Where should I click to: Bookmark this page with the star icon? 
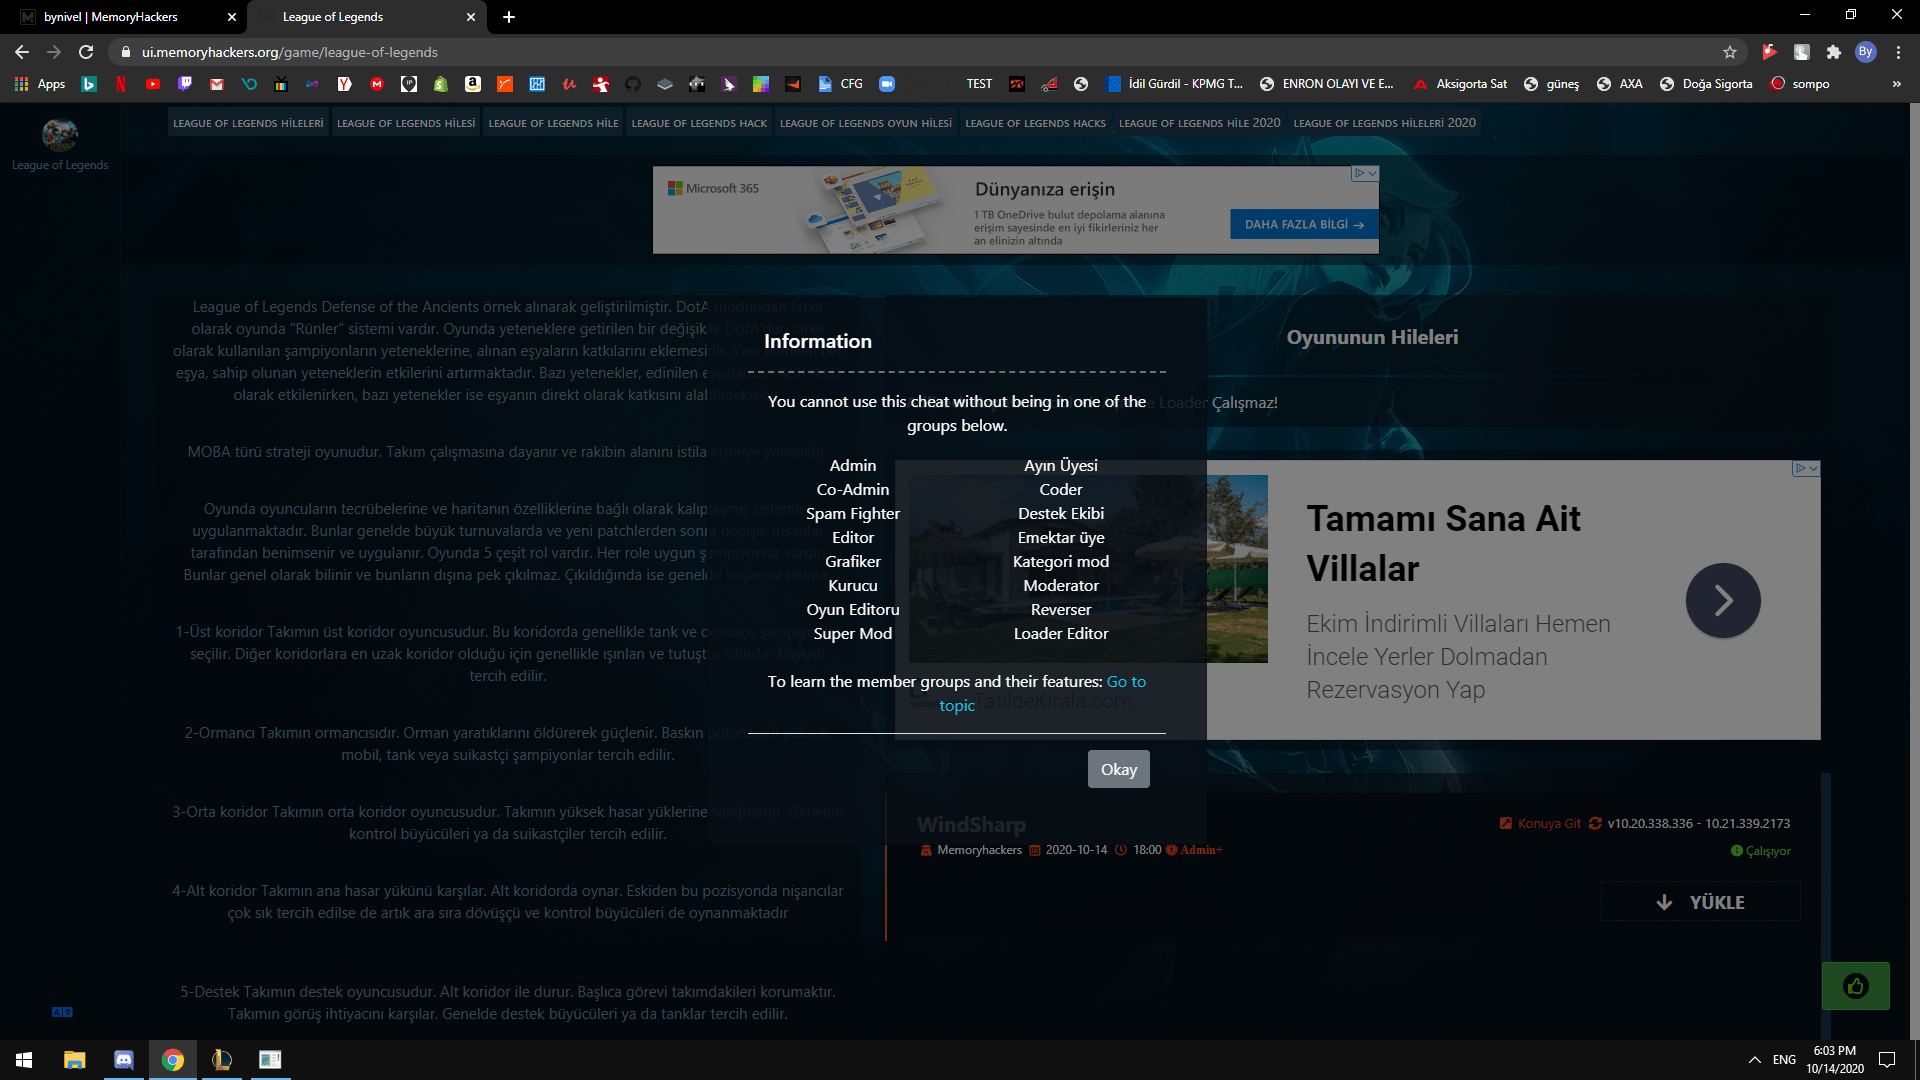[1730, 52]
